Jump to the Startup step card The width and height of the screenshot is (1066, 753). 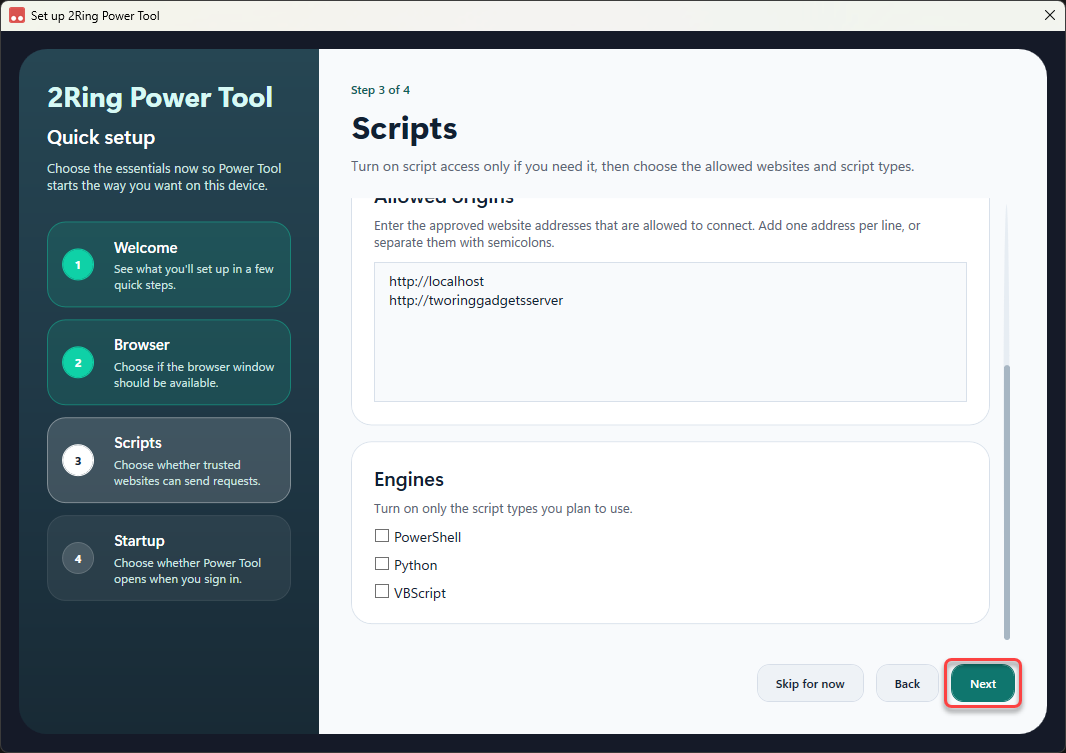coord(169,558)
